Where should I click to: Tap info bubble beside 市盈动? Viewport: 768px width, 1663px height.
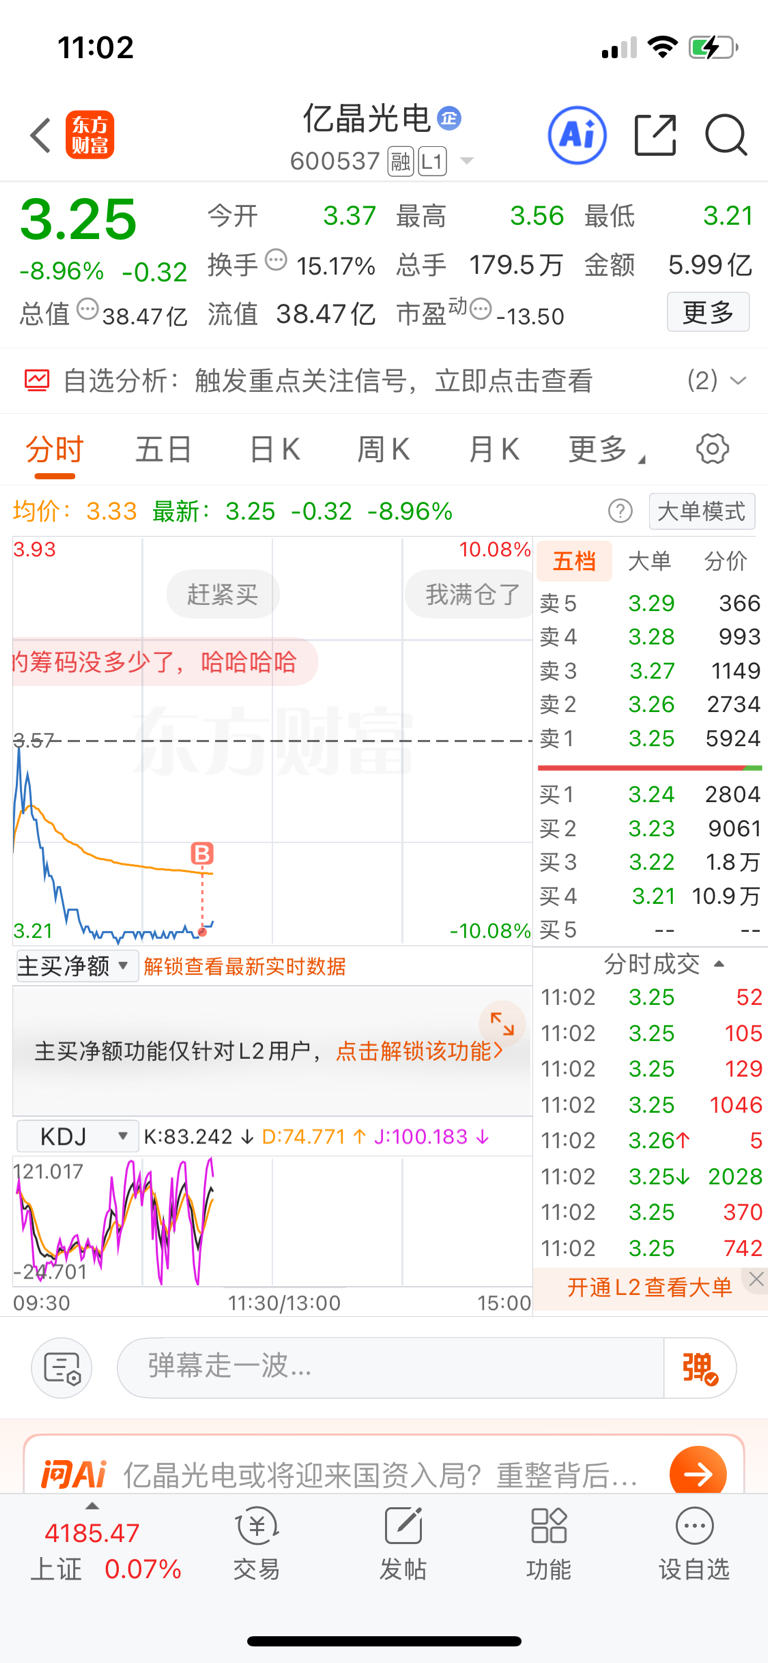480,309
